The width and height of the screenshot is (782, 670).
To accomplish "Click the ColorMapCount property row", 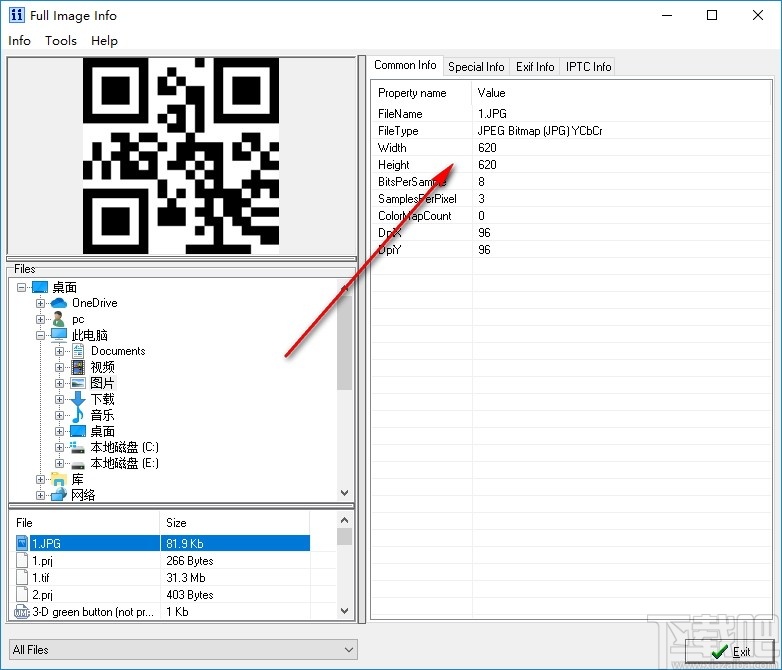I will pos(572,216).
